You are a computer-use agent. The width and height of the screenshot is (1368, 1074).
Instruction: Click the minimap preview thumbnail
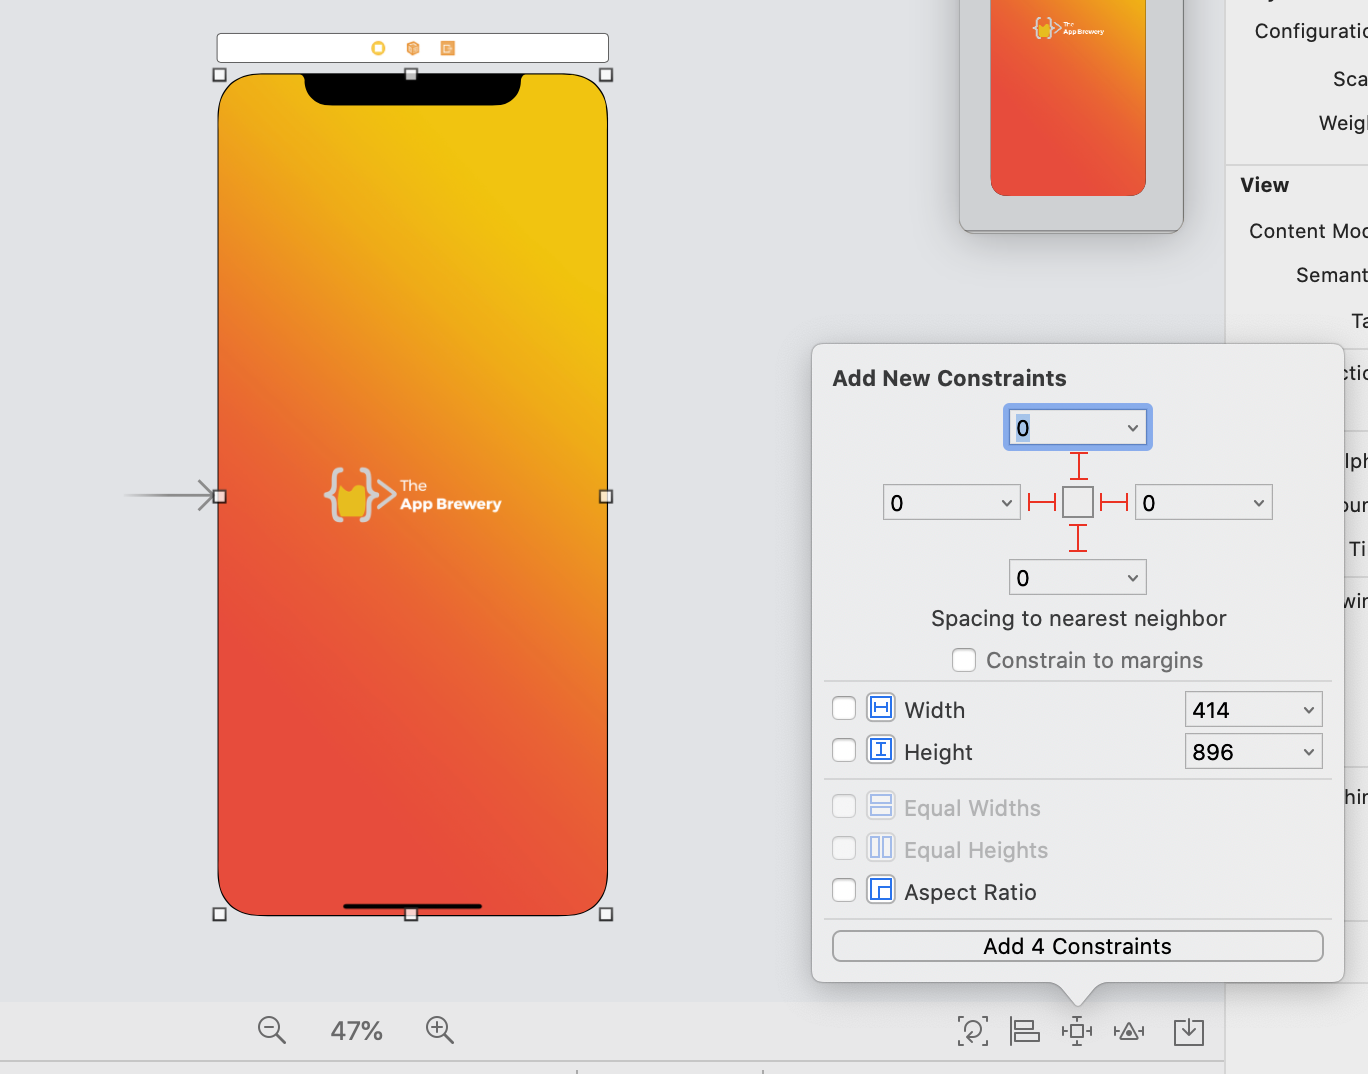coord(1068,100)
